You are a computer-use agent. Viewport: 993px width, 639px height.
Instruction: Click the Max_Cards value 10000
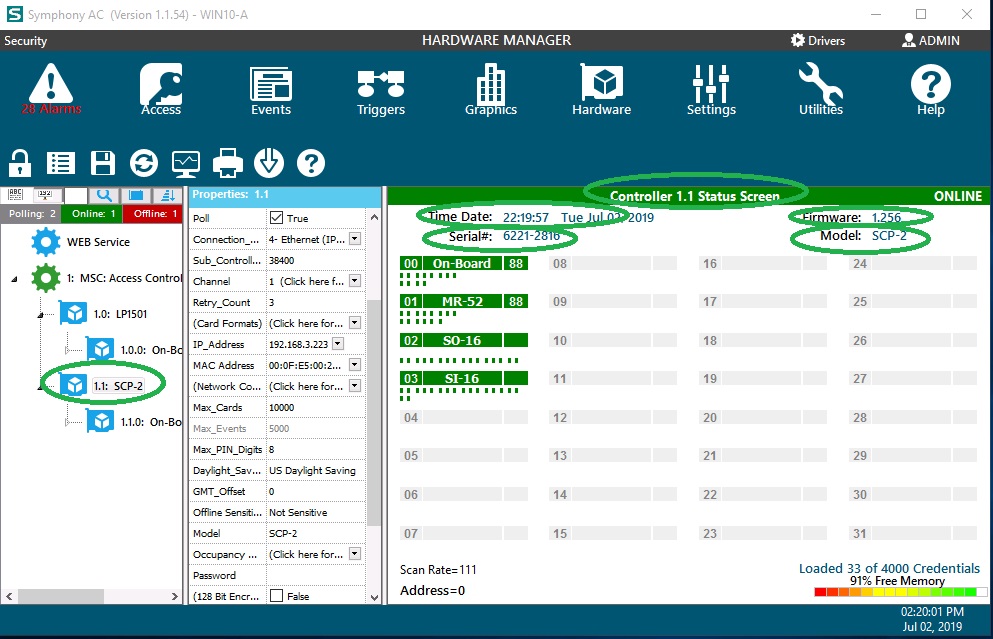coord(315,407)
